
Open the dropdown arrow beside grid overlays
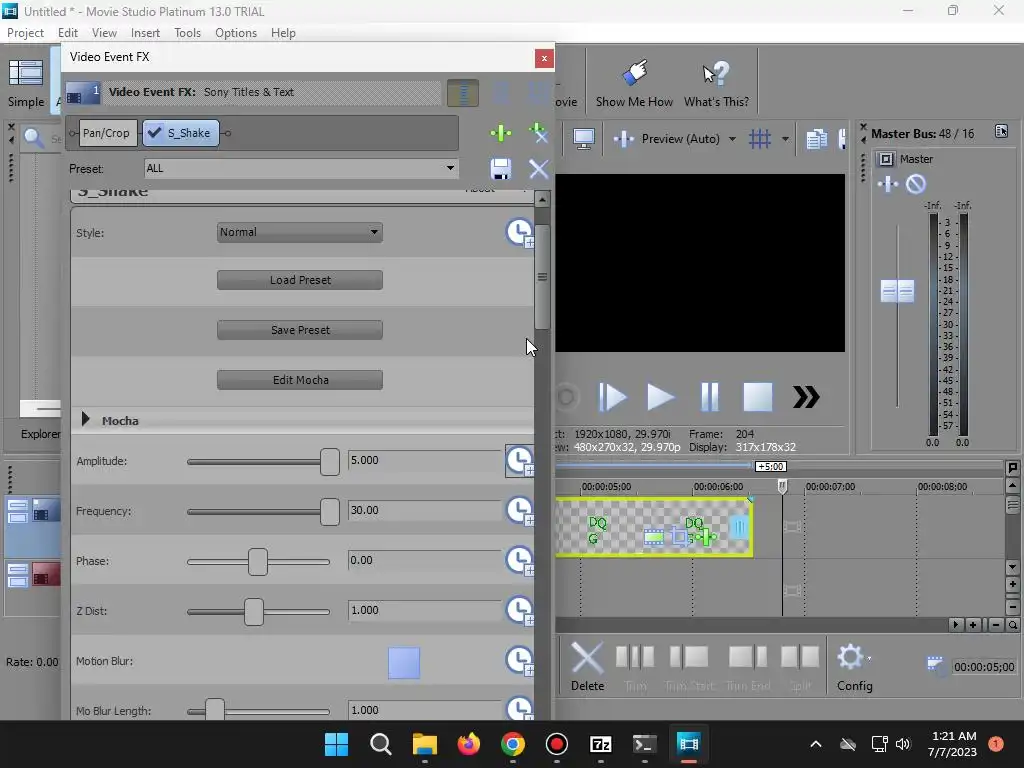pyautogui.click(x=785, y=138)
